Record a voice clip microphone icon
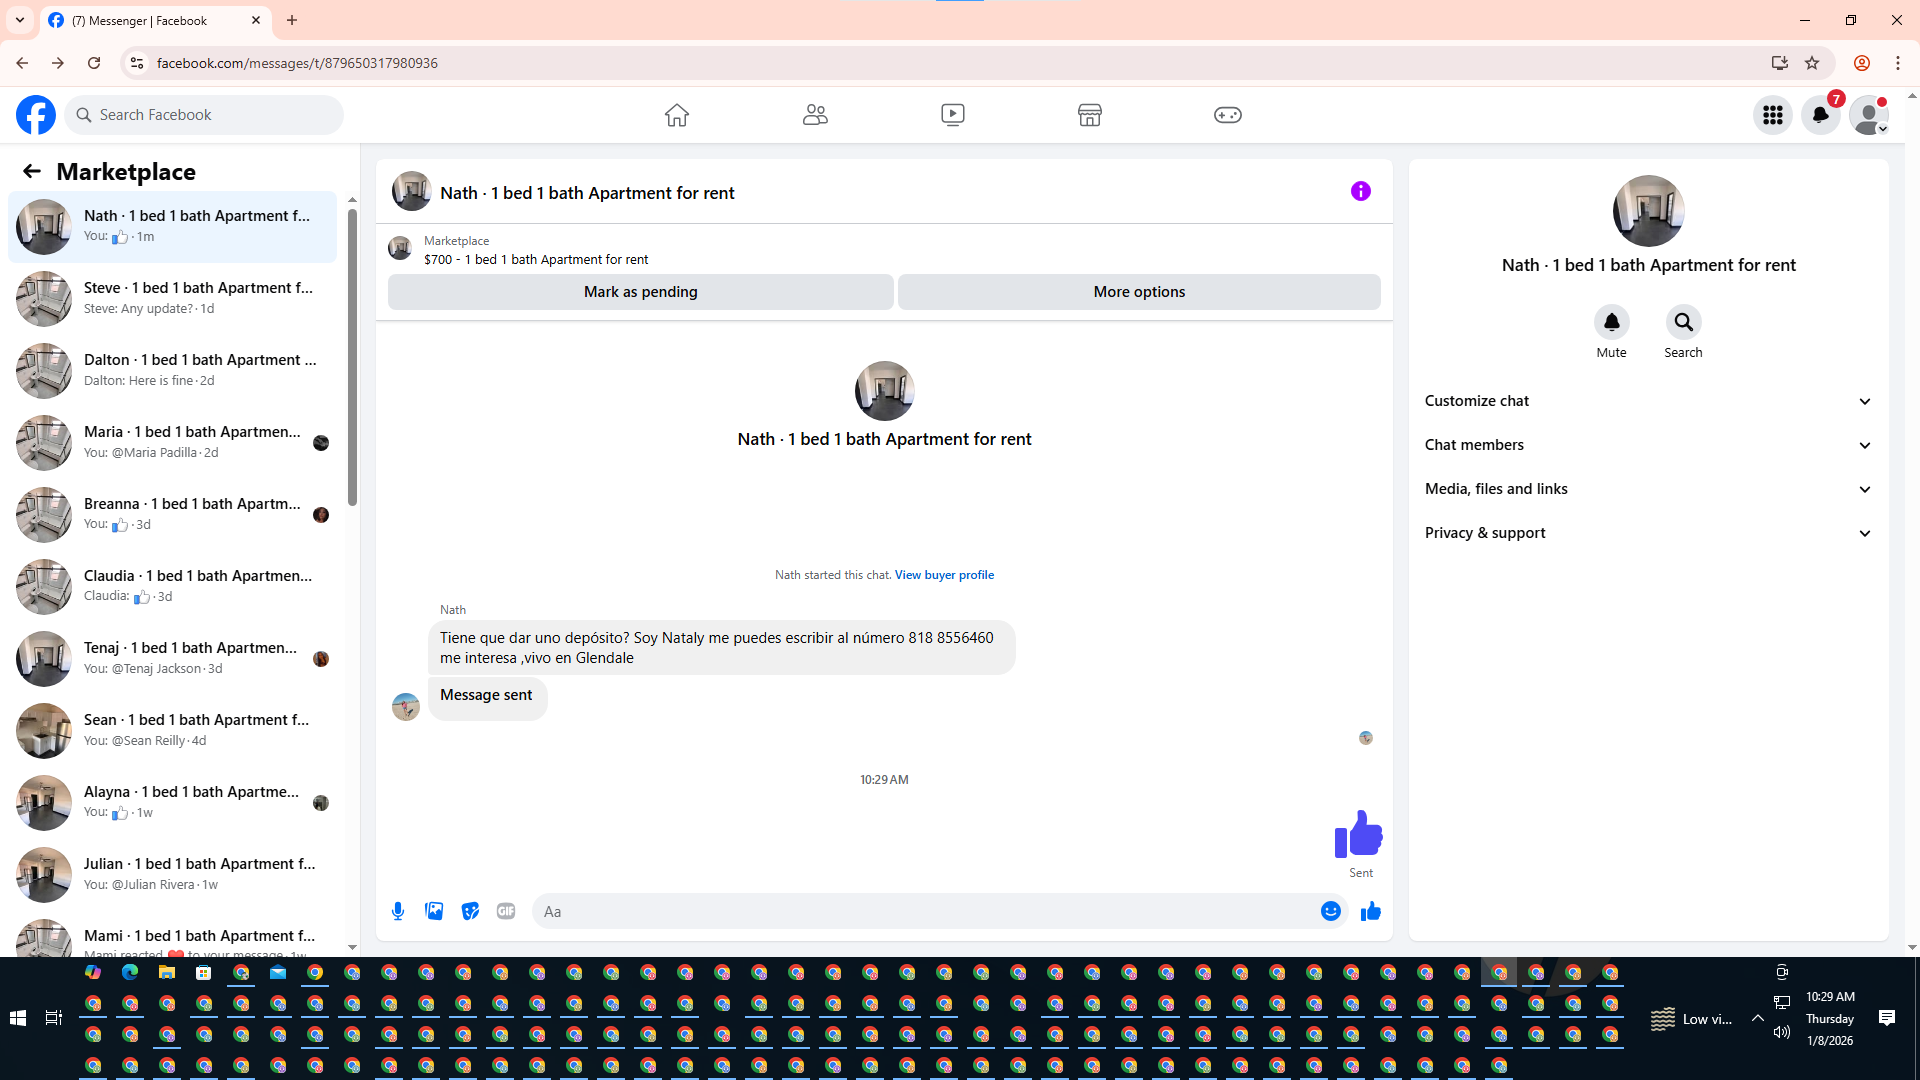The height and width of the screenshot is (1080, 1920). pyautogui.click(x=398, y=911)
